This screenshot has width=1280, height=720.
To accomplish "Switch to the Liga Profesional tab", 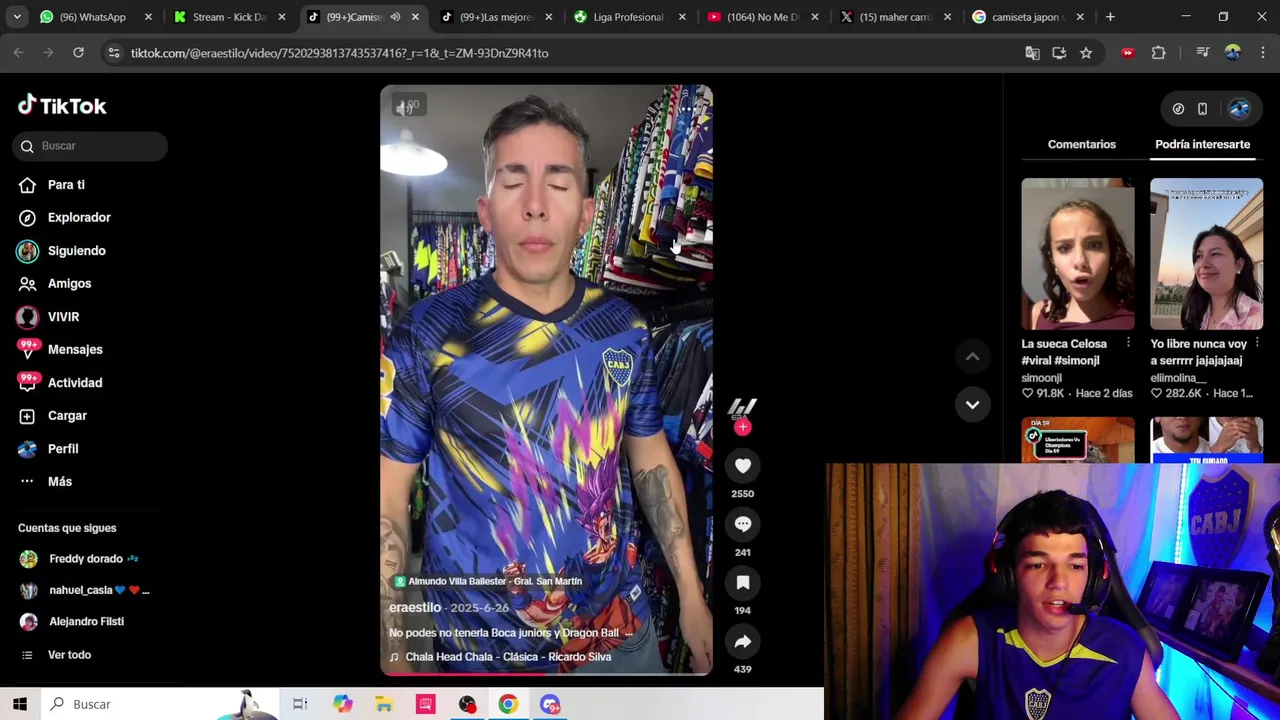I will pyautogui.click(x=627, y=17).
